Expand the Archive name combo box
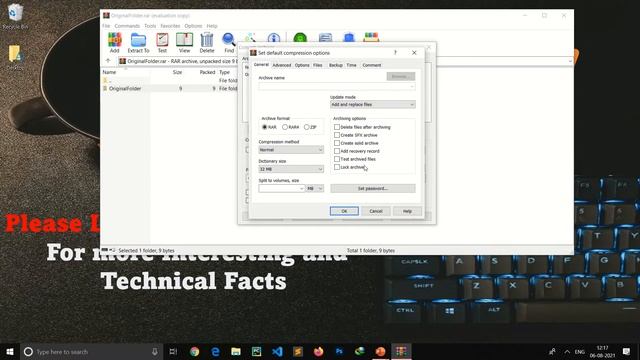Screen dimensions: 640x360 point(412,87)
